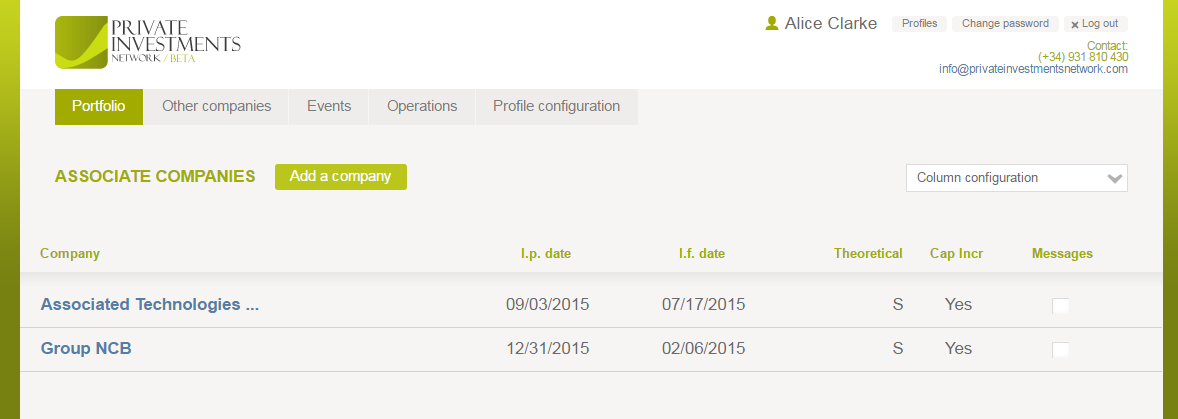The image size is (1178, 419).
Task: Sort by the I.p. date column header
Action: tap(546, 253)
